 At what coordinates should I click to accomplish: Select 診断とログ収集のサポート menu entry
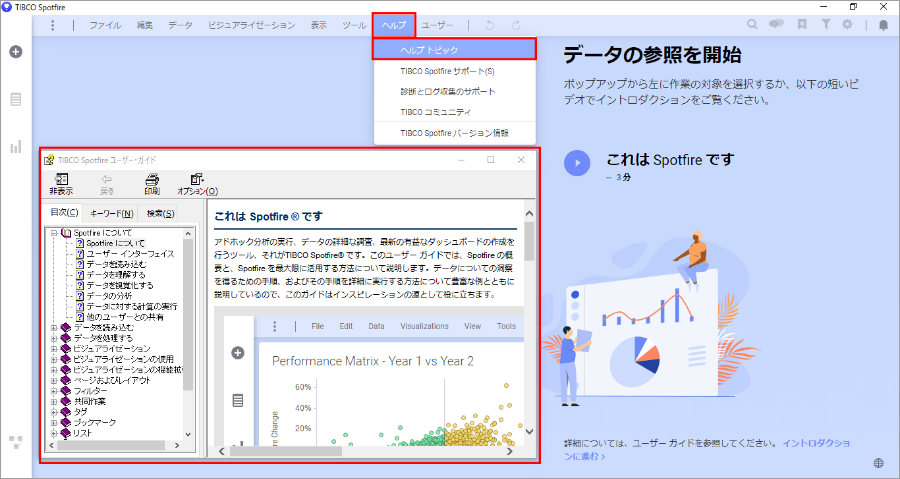click(455, 92)
